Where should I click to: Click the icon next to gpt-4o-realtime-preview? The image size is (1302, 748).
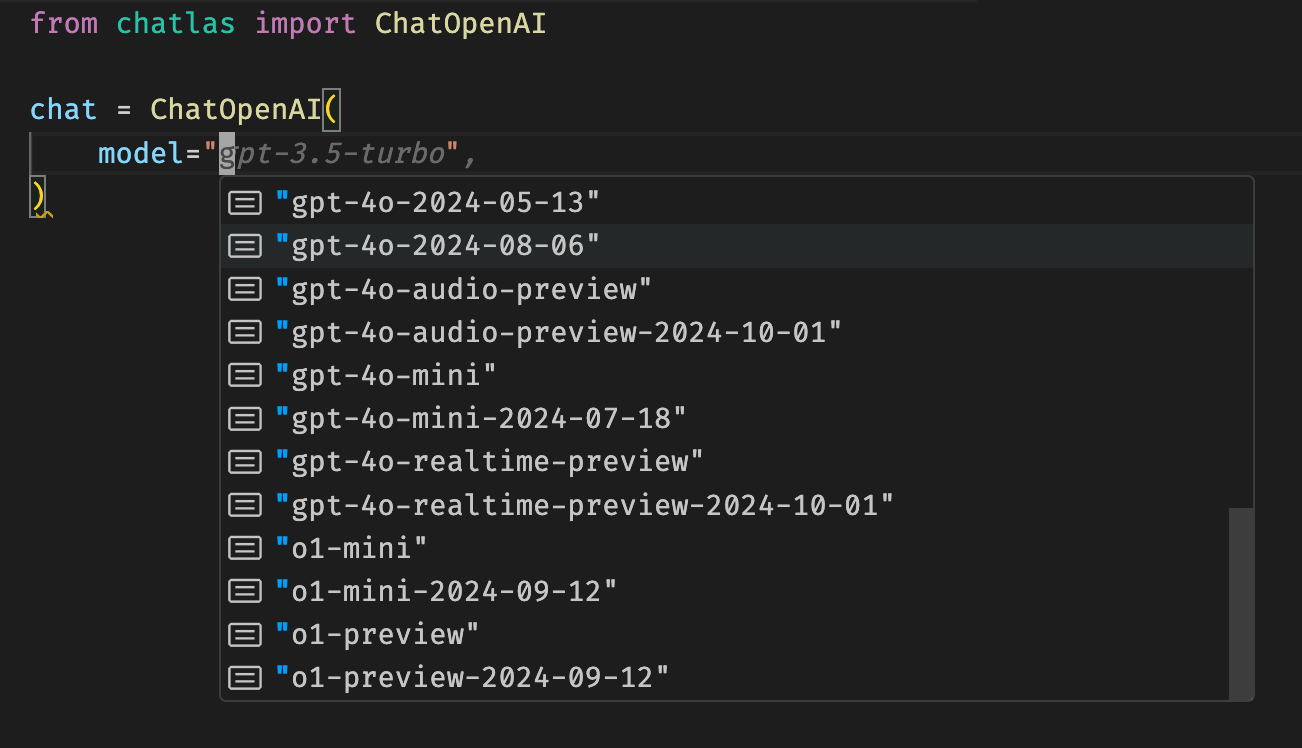[244, 461]
